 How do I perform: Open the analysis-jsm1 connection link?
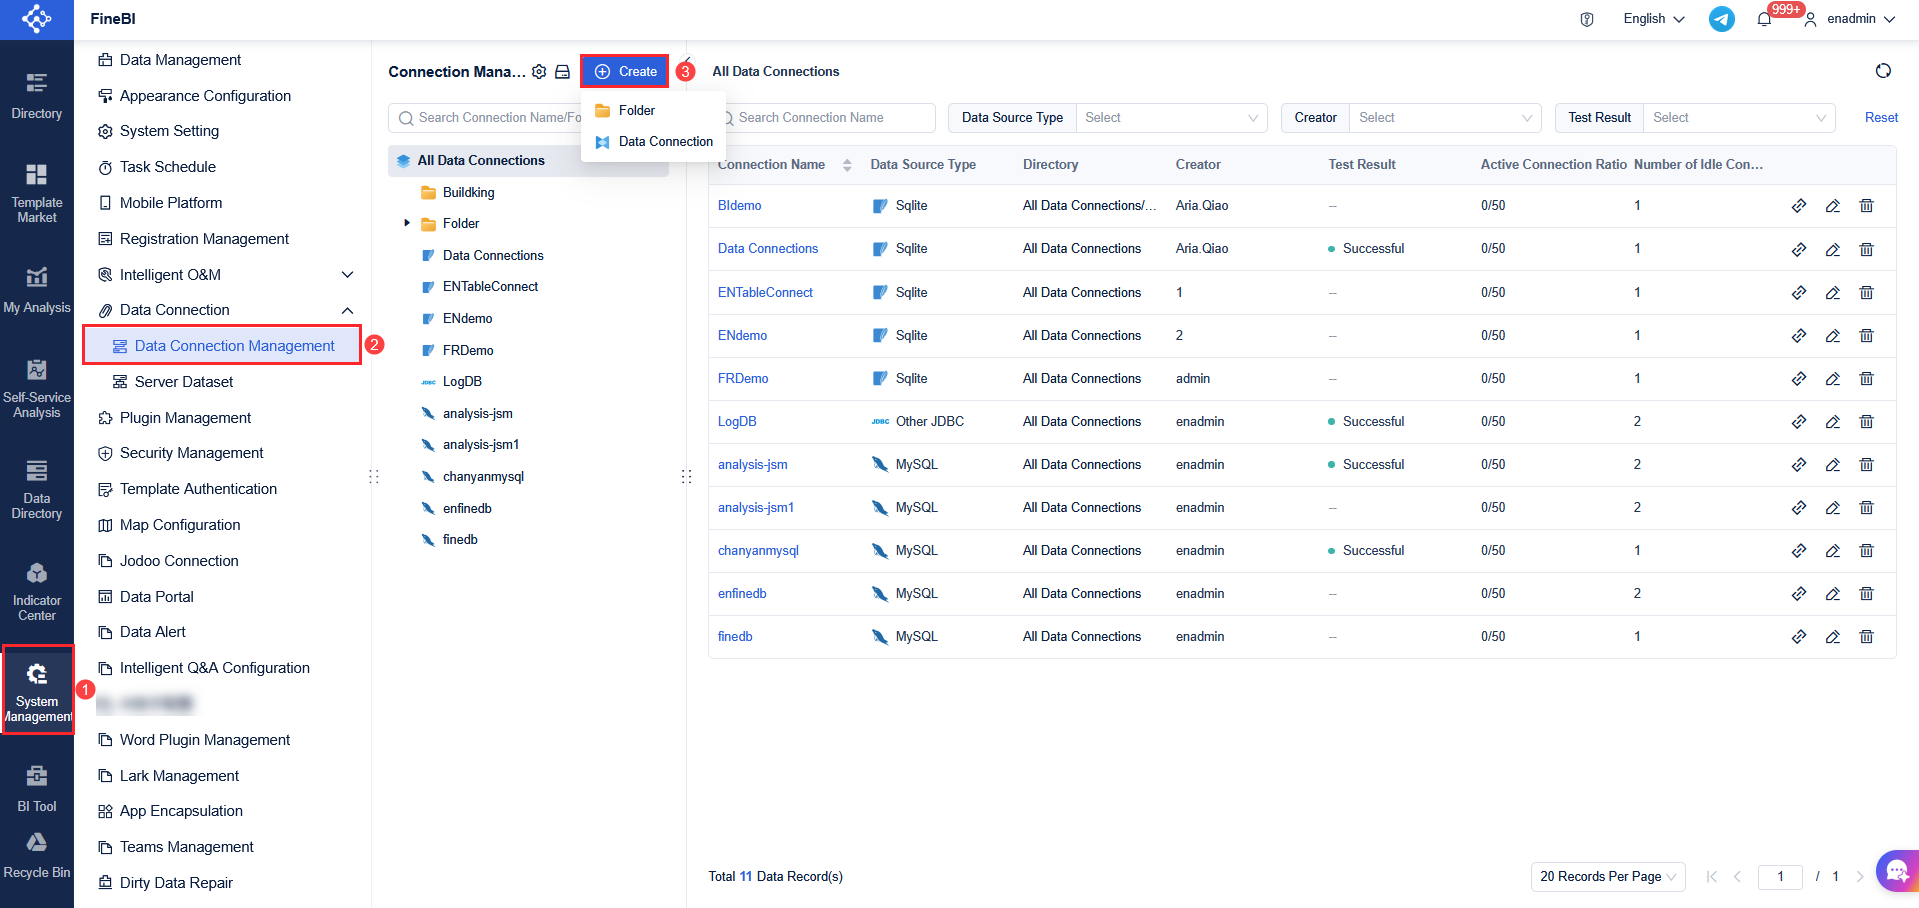click(x=756, y=508)
